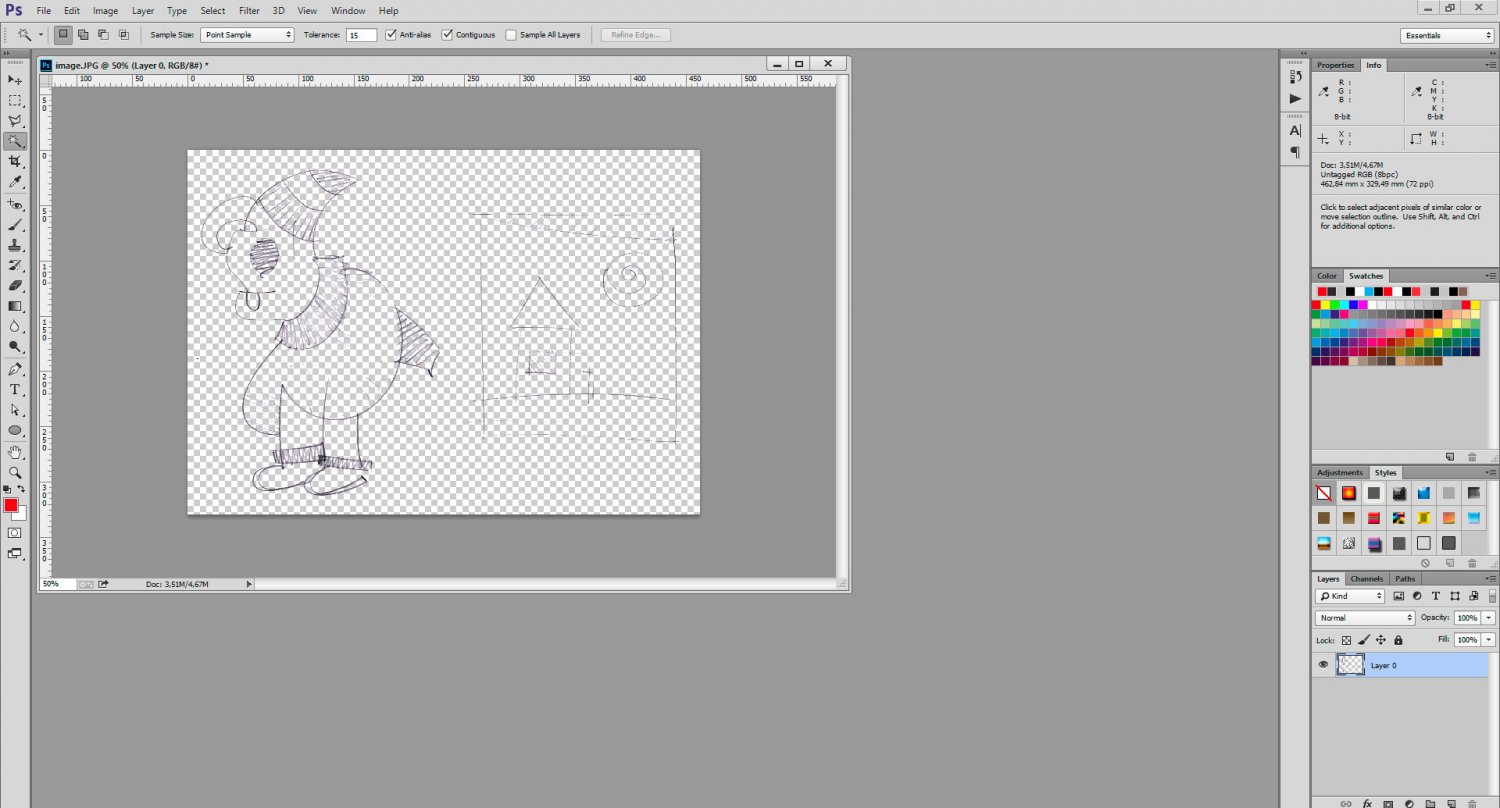Select the Zoom tool
1500x808 pixels.
[x=15, y=472]
